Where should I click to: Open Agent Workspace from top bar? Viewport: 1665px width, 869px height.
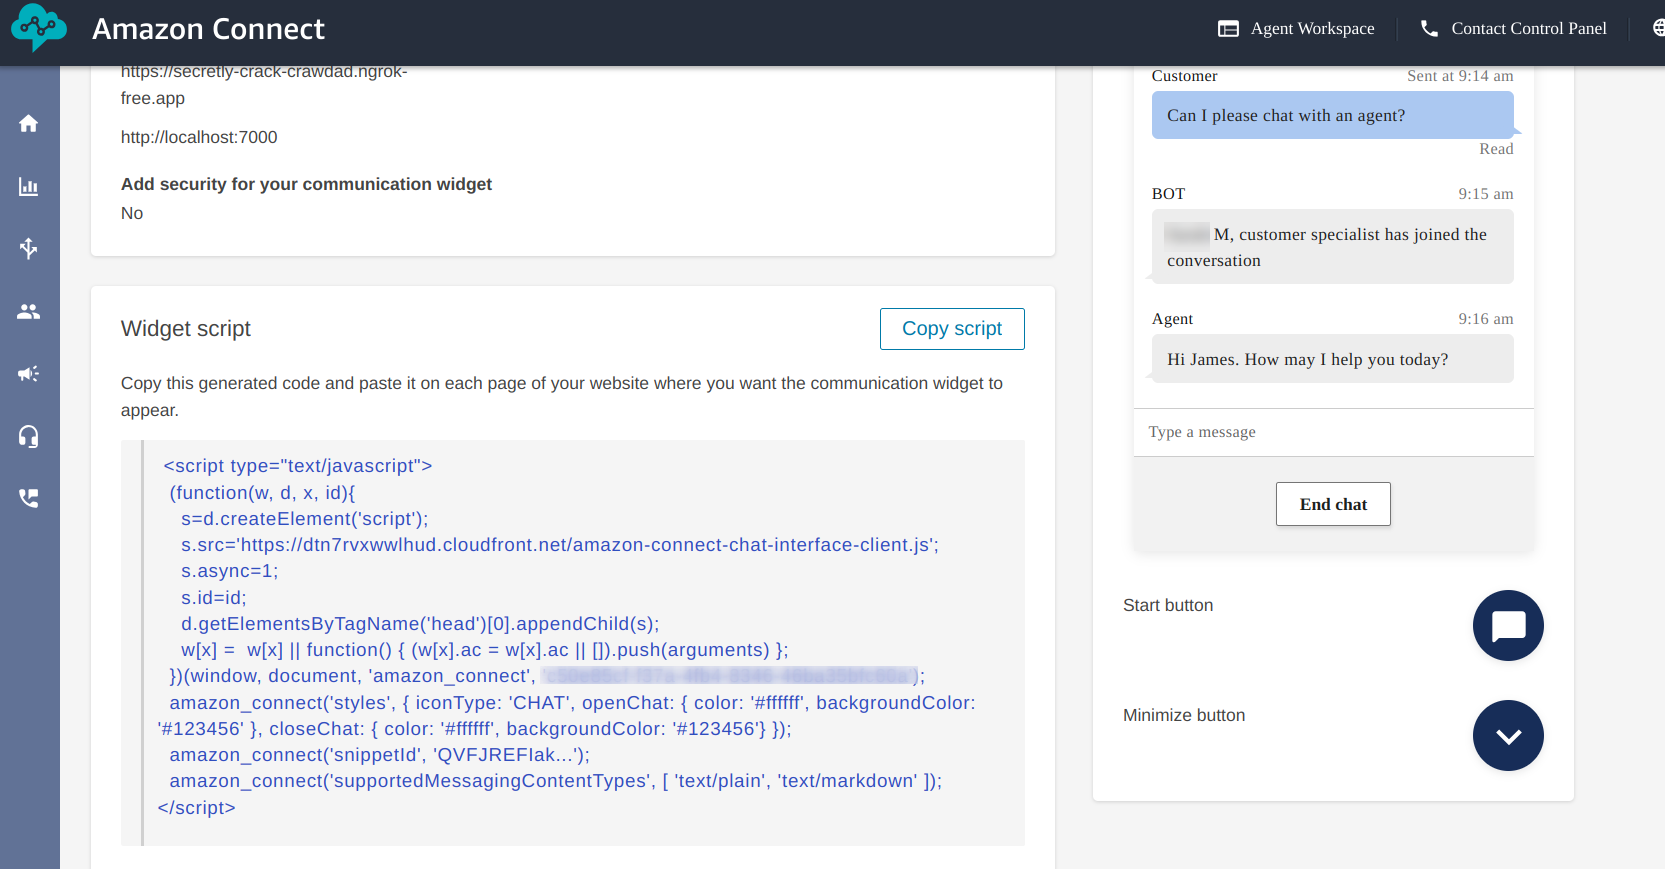(x=1296, y=28)
